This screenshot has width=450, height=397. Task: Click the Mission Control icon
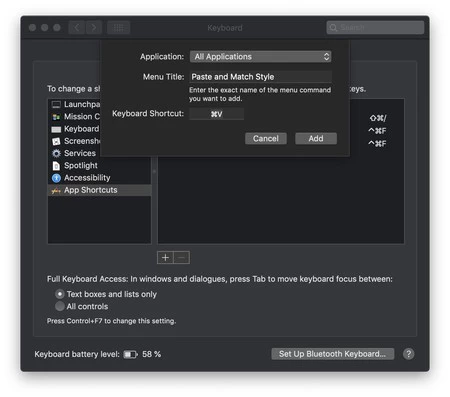56,117
